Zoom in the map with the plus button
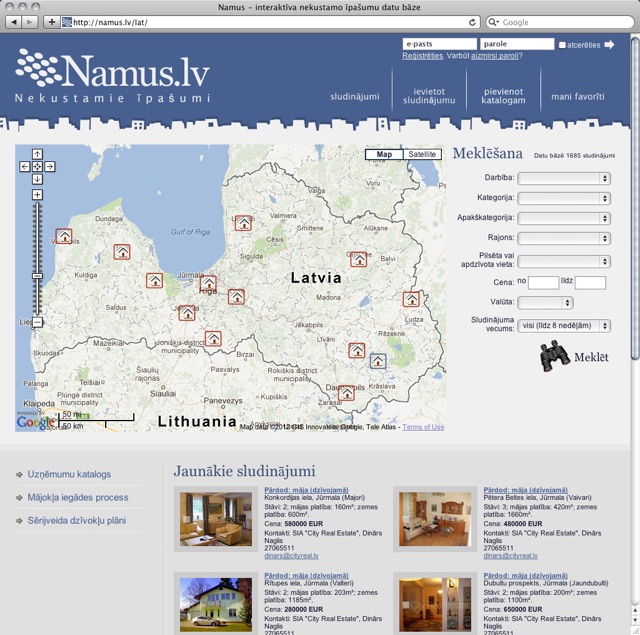 click(x=37, y=195)
